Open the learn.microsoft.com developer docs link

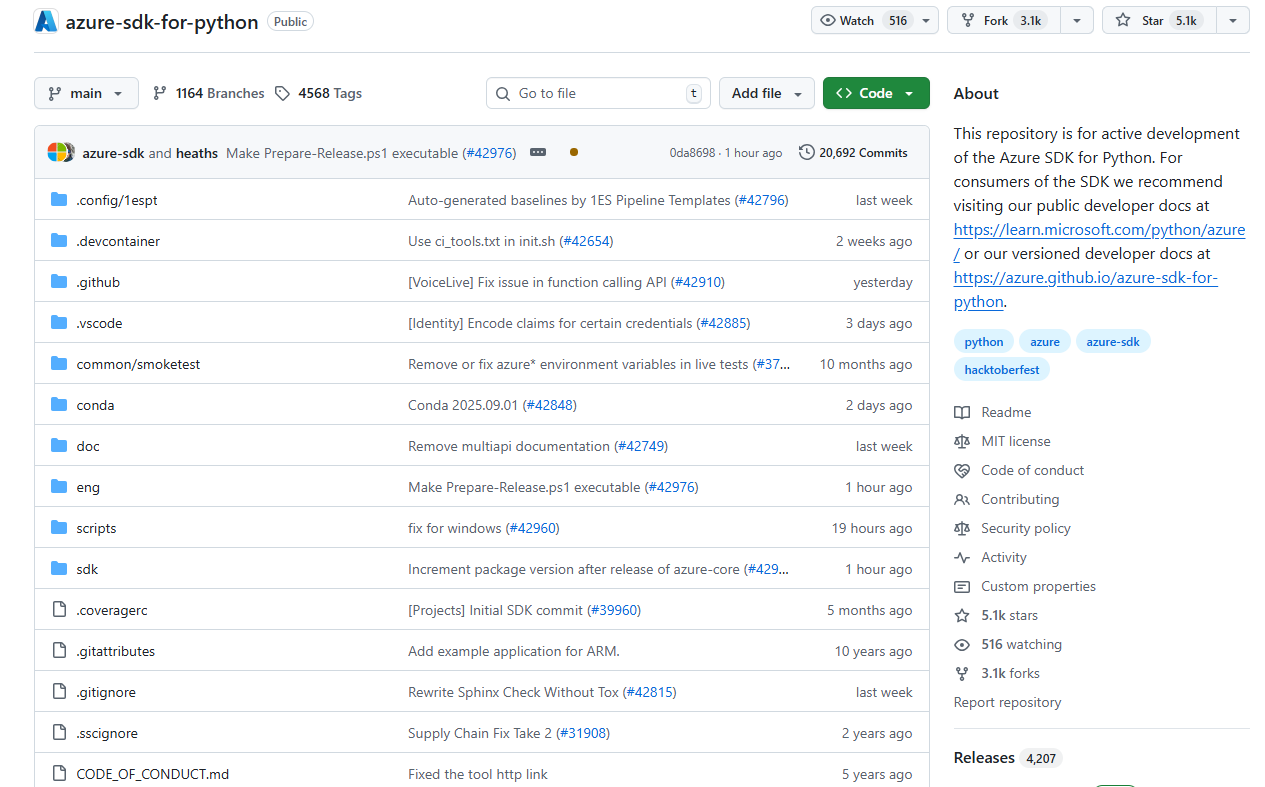1098,229
